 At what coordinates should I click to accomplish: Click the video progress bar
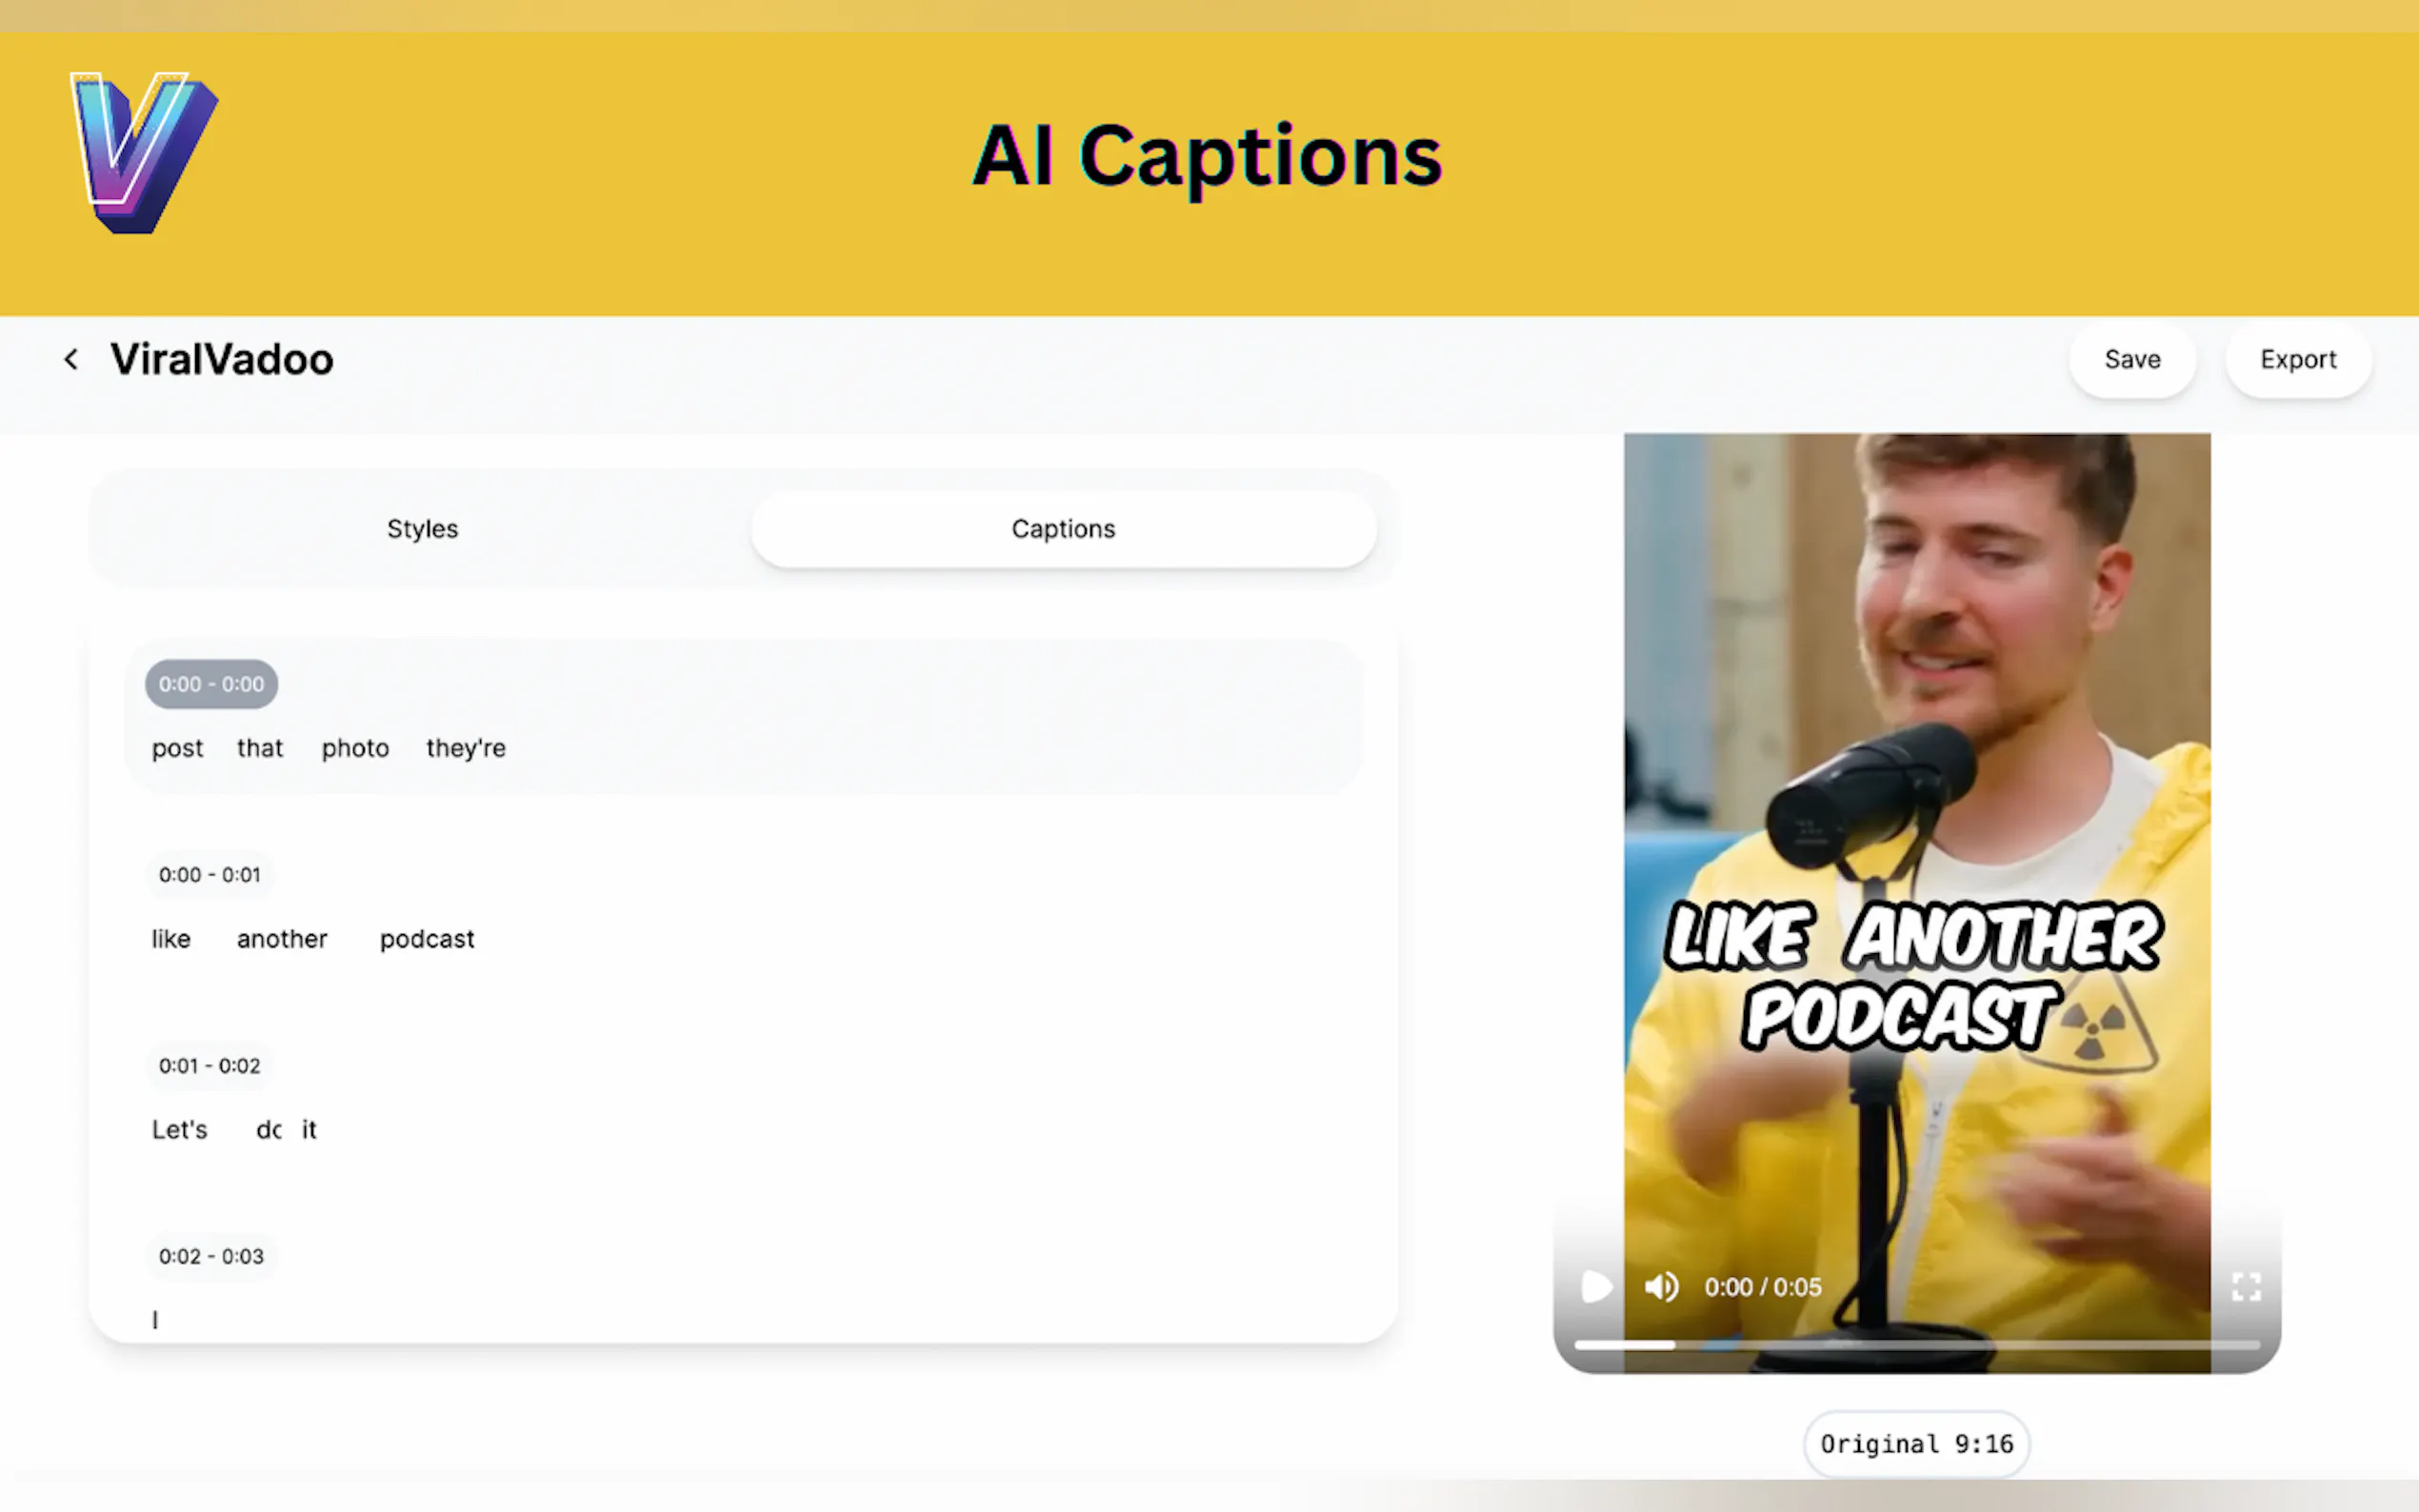(x=1915, y=1345)
